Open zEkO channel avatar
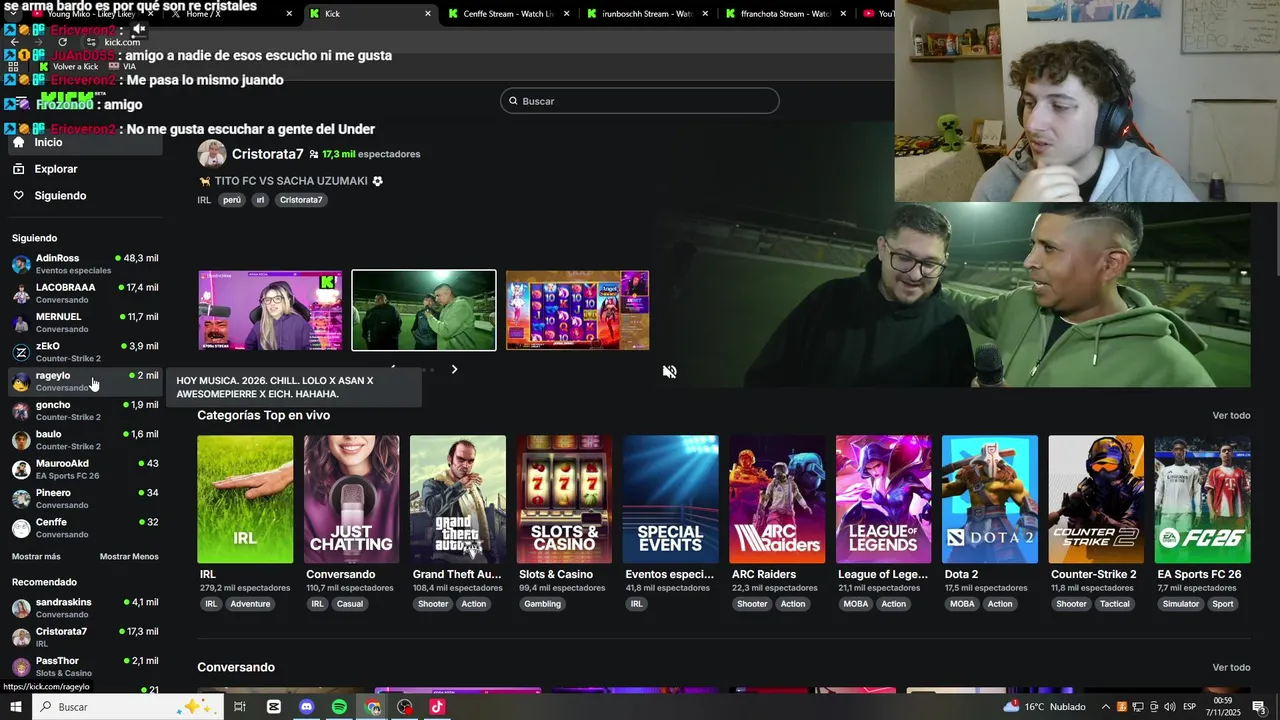The image size is (1280, 720). 21,352
